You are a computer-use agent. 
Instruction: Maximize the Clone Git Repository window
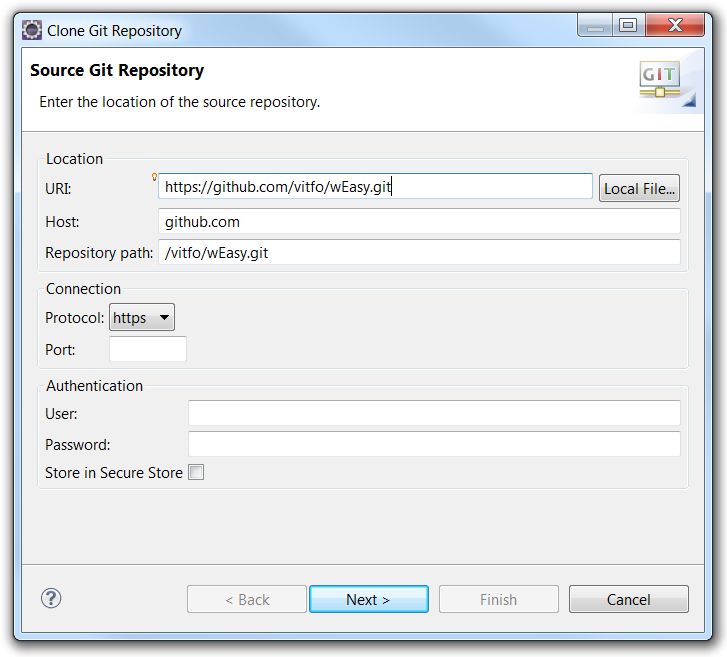tap(628, 25)
